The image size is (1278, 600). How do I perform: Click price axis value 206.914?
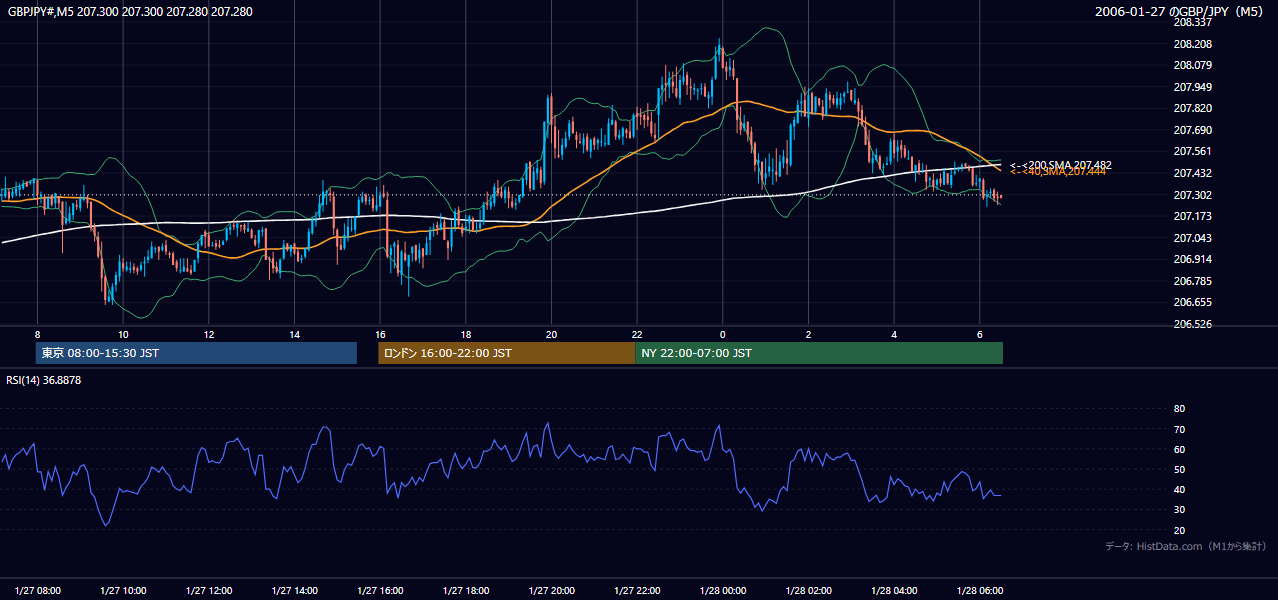1192,259
